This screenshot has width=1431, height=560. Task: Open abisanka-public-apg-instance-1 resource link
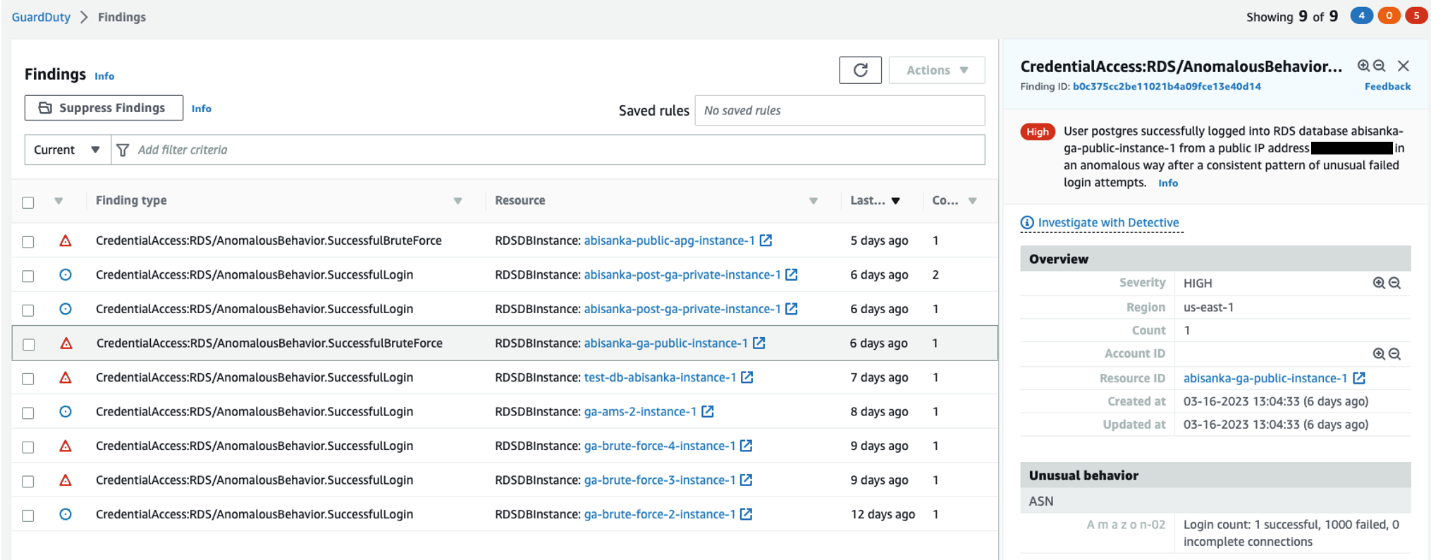[x=669, y=241]
